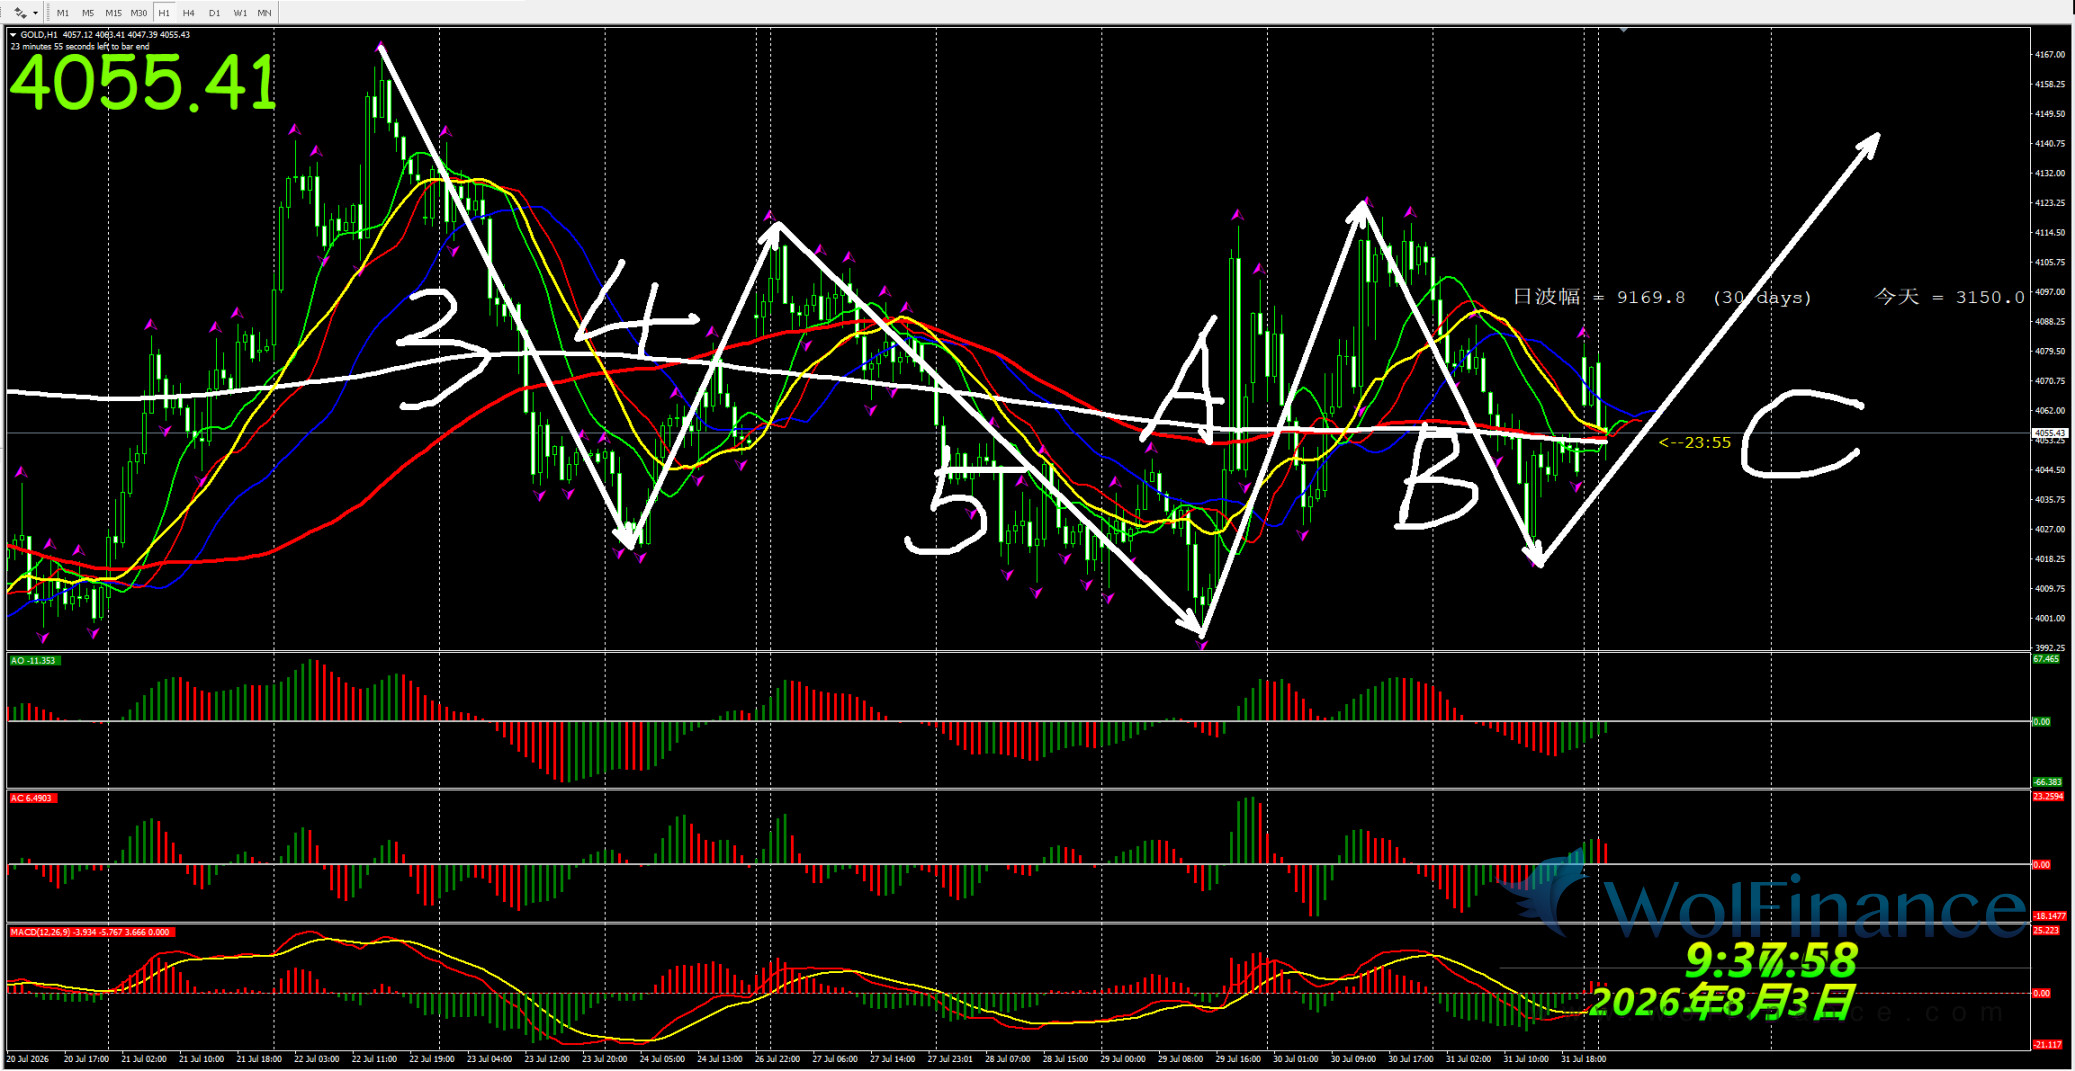Choose the MN monthly timeframe

click(264, 13)
